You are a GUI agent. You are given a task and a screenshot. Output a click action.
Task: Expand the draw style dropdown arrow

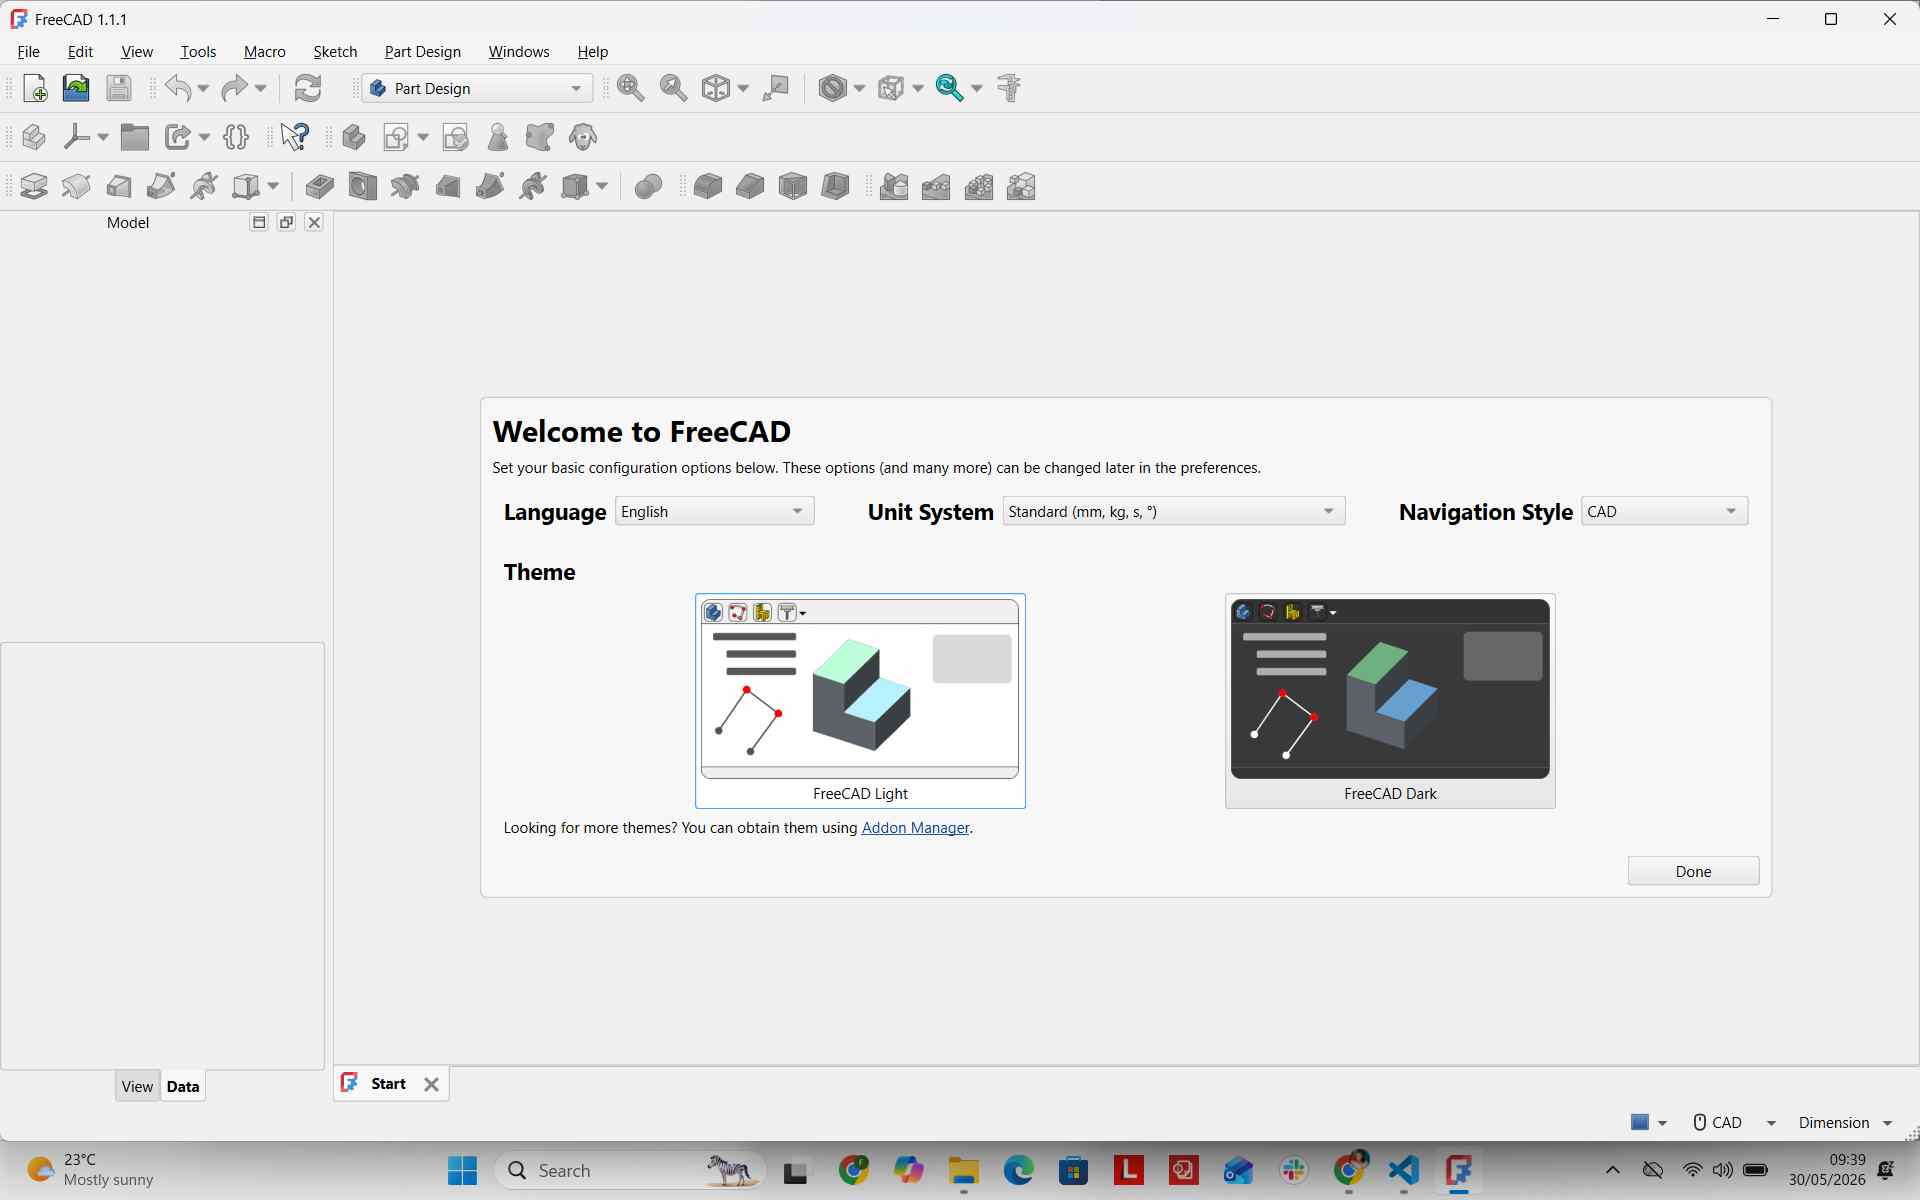click(859, 89)
